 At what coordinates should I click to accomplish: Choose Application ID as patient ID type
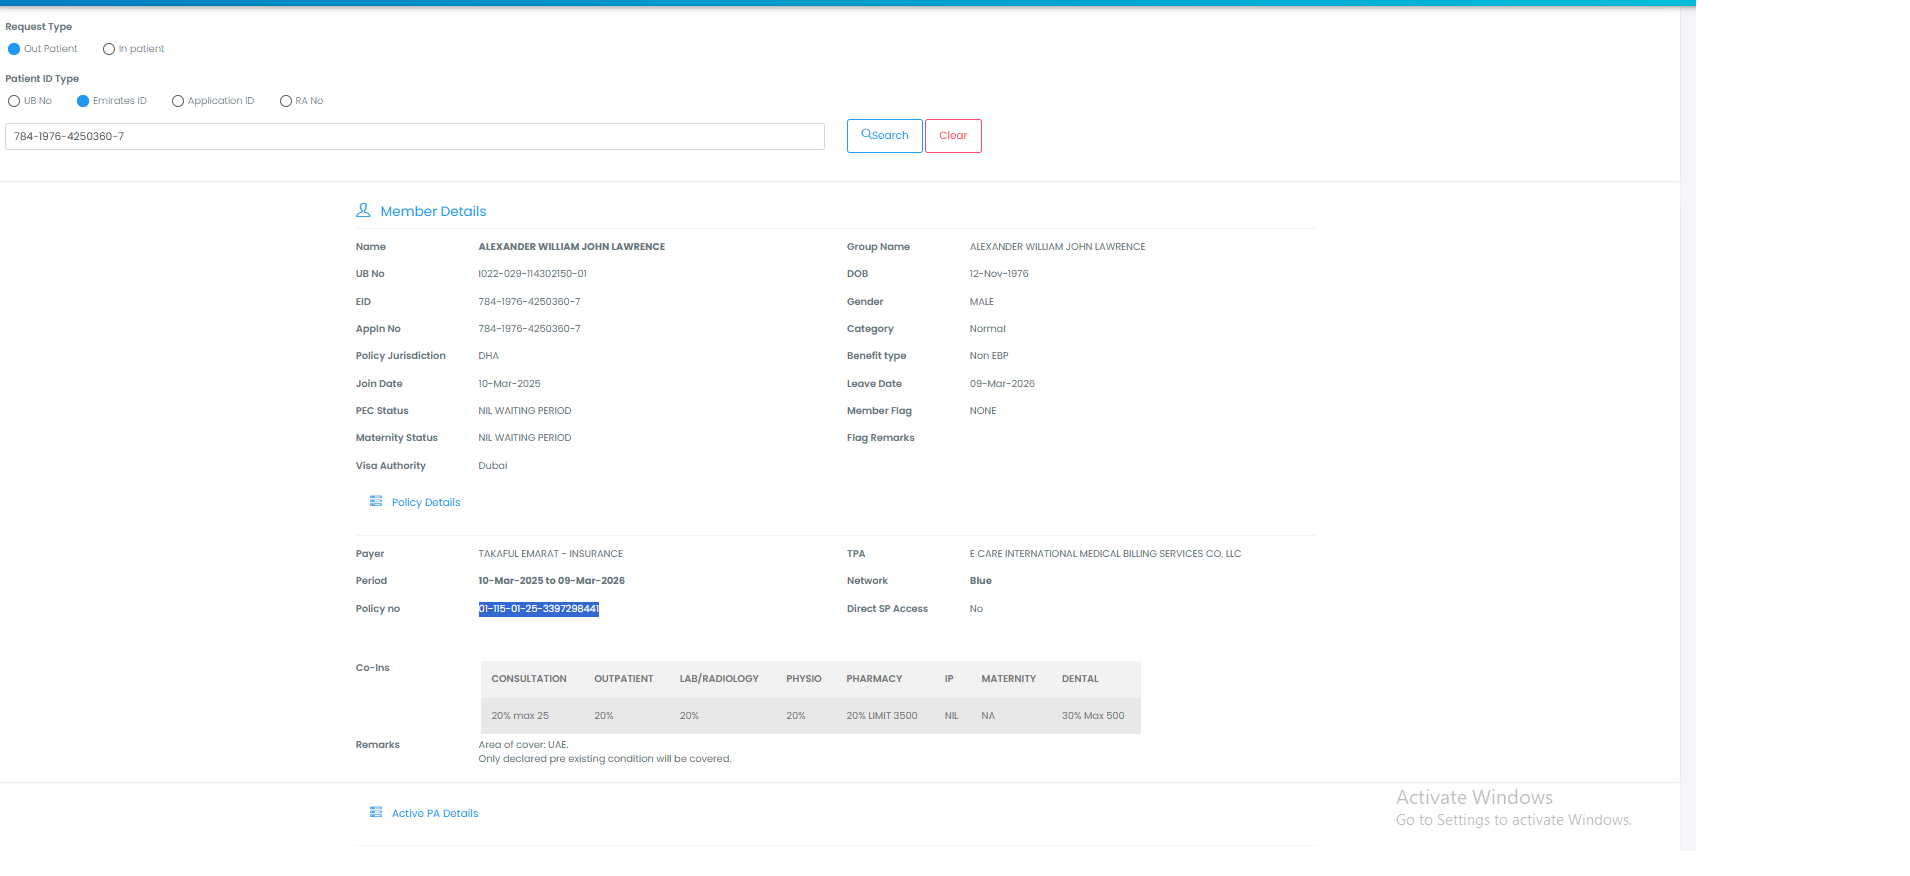pyautogui.click(x=178, y=101)
